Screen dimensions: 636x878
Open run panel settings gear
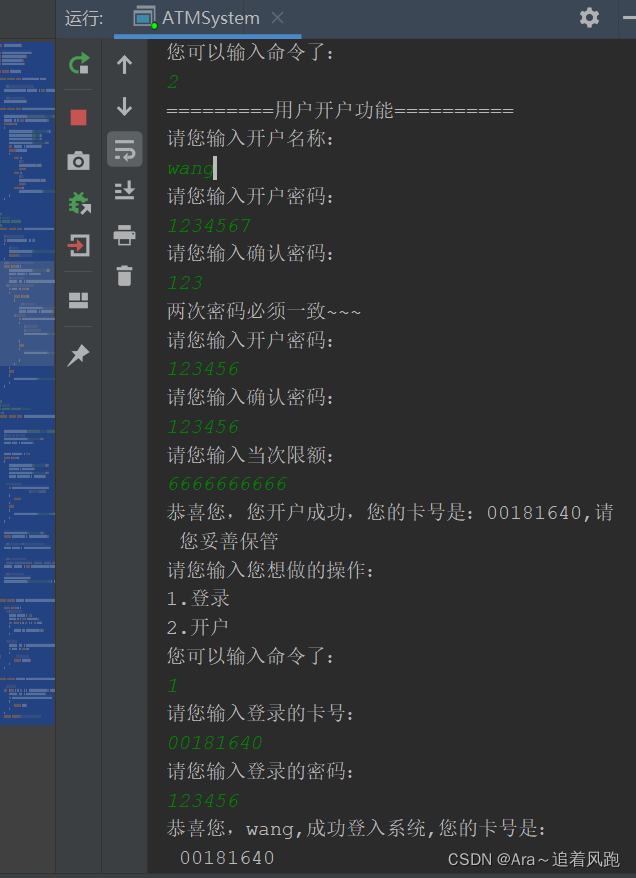(x=589, y=18)
